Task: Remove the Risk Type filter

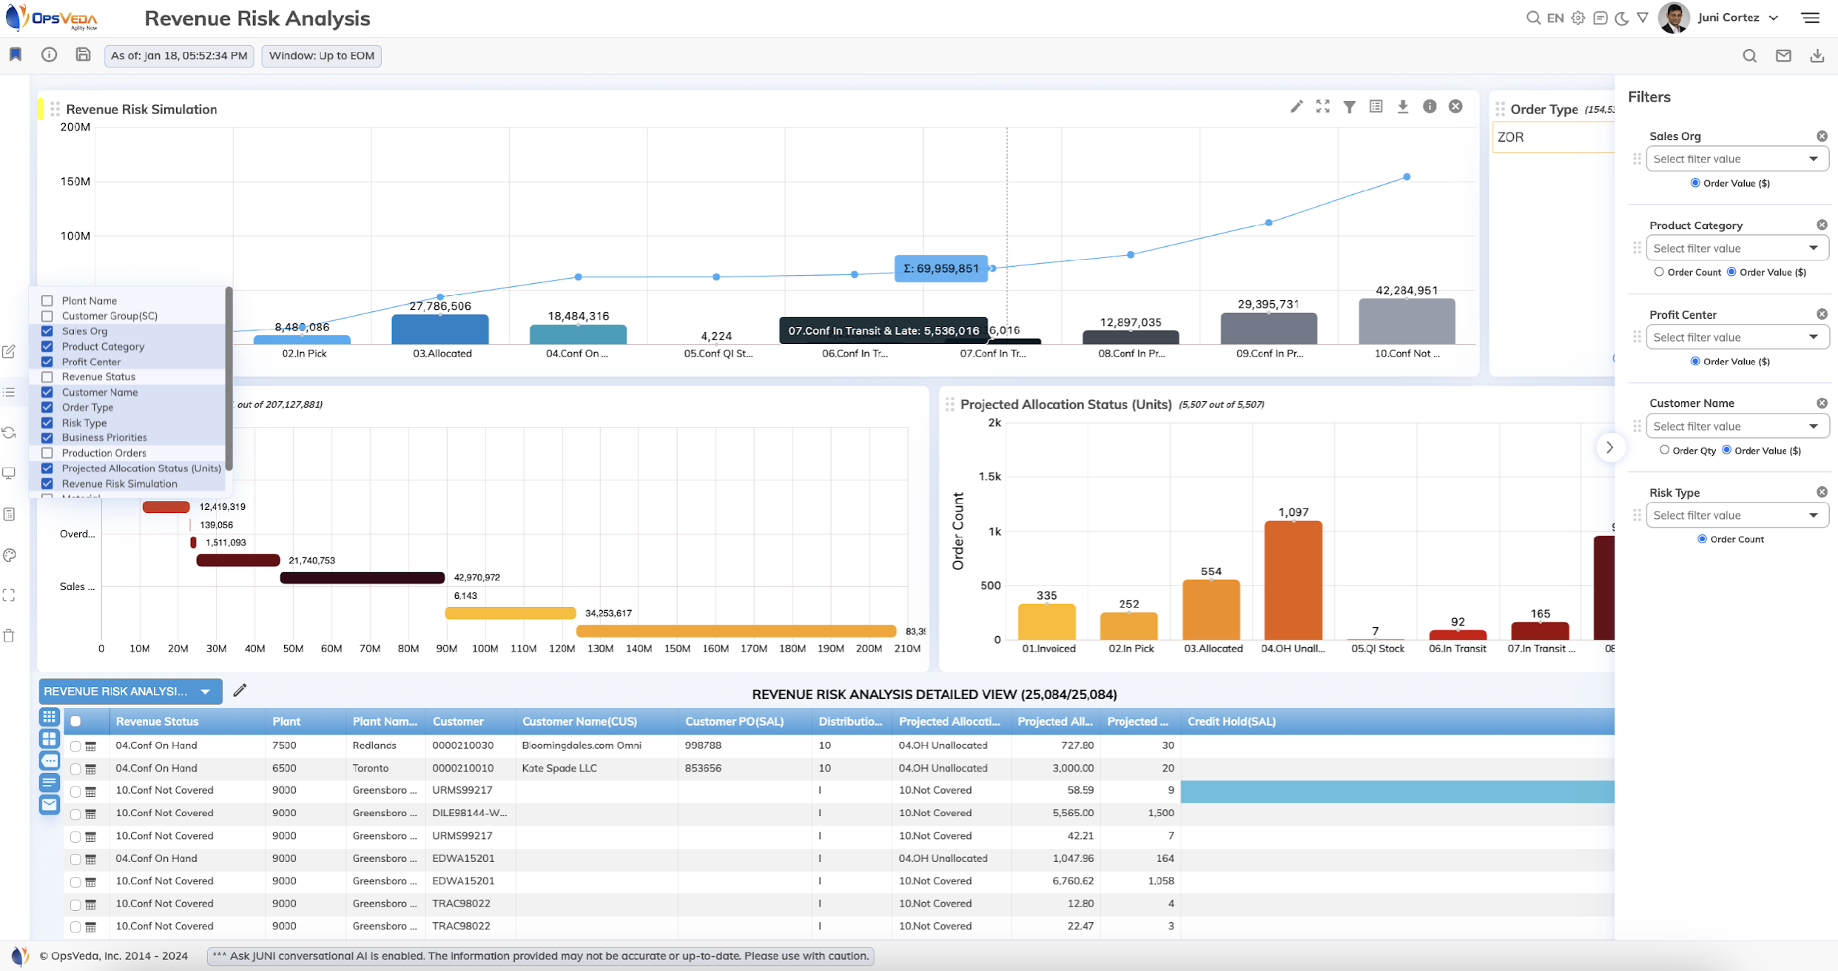Action: (1822, 492)
